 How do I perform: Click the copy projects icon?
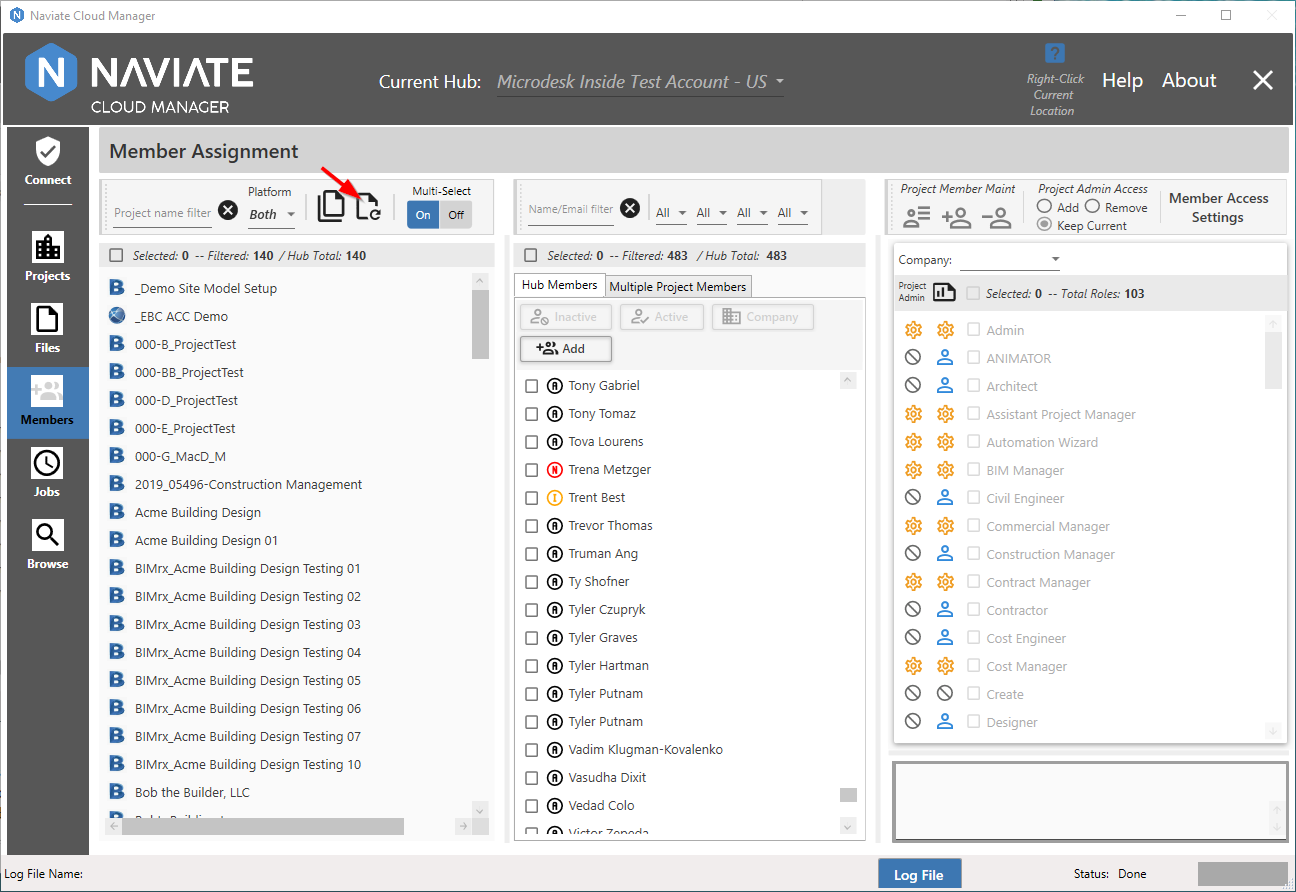331,205
